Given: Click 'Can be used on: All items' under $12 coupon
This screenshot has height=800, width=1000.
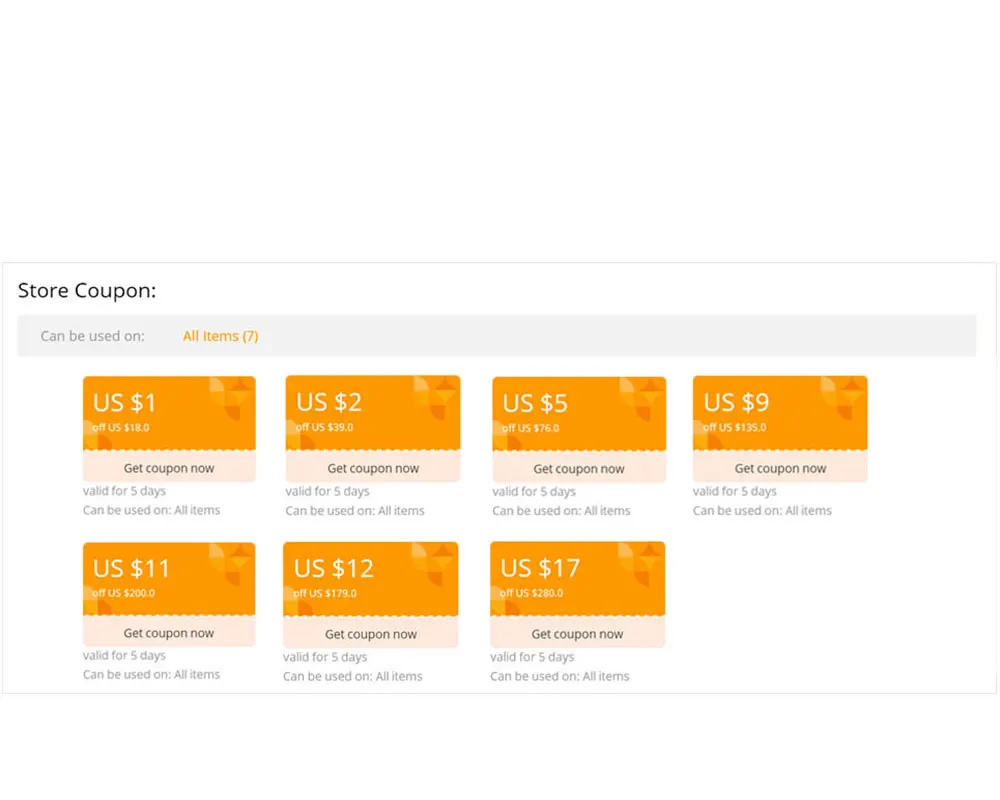Looking at the screenshot, I should tap(353, 676).
